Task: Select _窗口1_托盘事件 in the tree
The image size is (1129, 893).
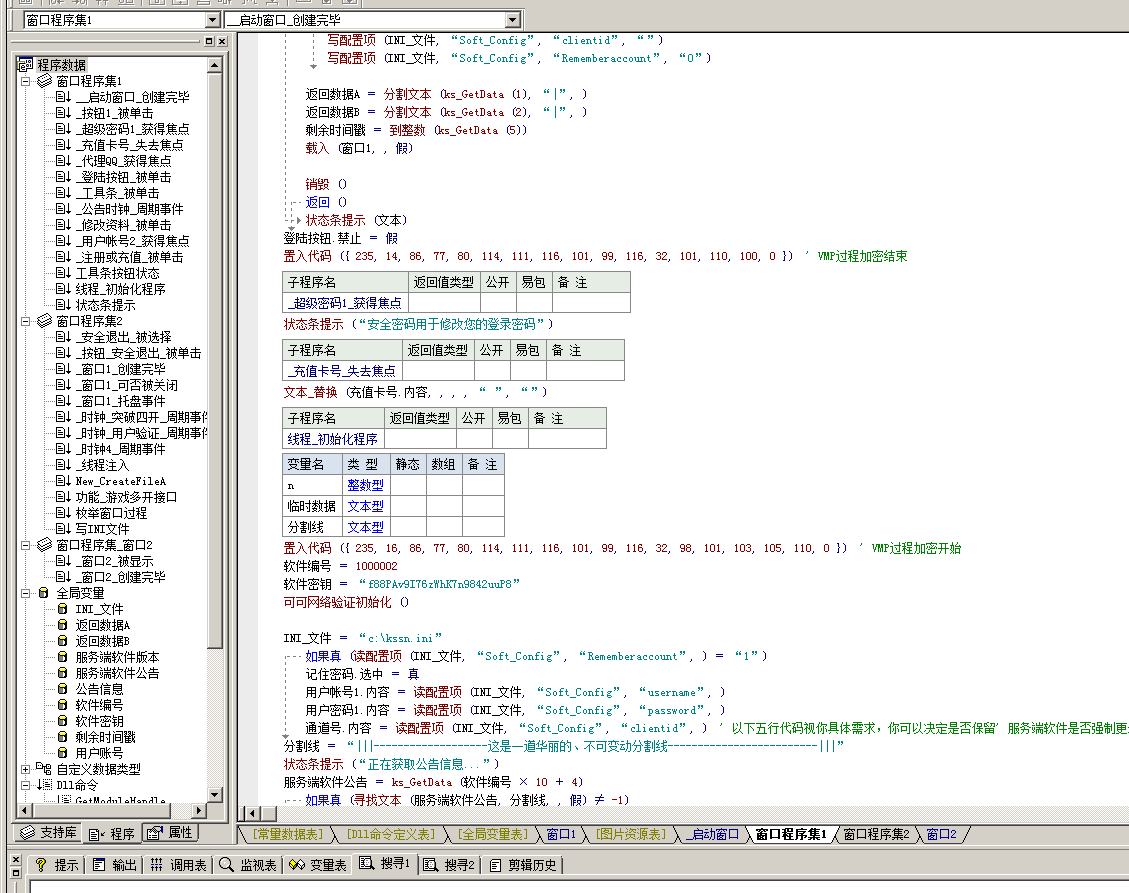Action: [120, 400]
